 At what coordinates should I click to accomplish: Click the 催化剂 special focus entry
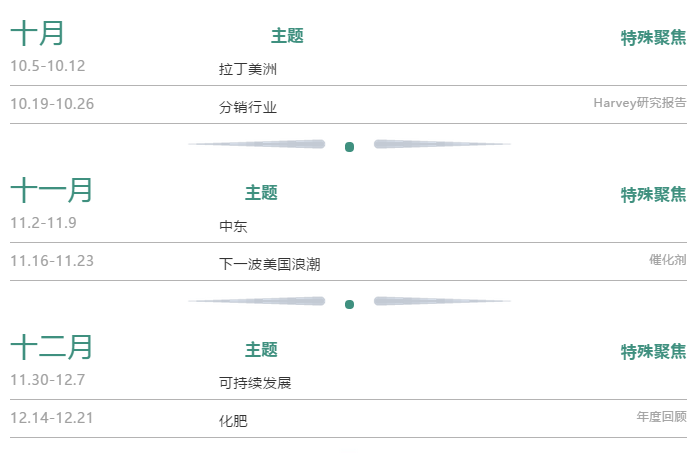click(x=667, y=259)
